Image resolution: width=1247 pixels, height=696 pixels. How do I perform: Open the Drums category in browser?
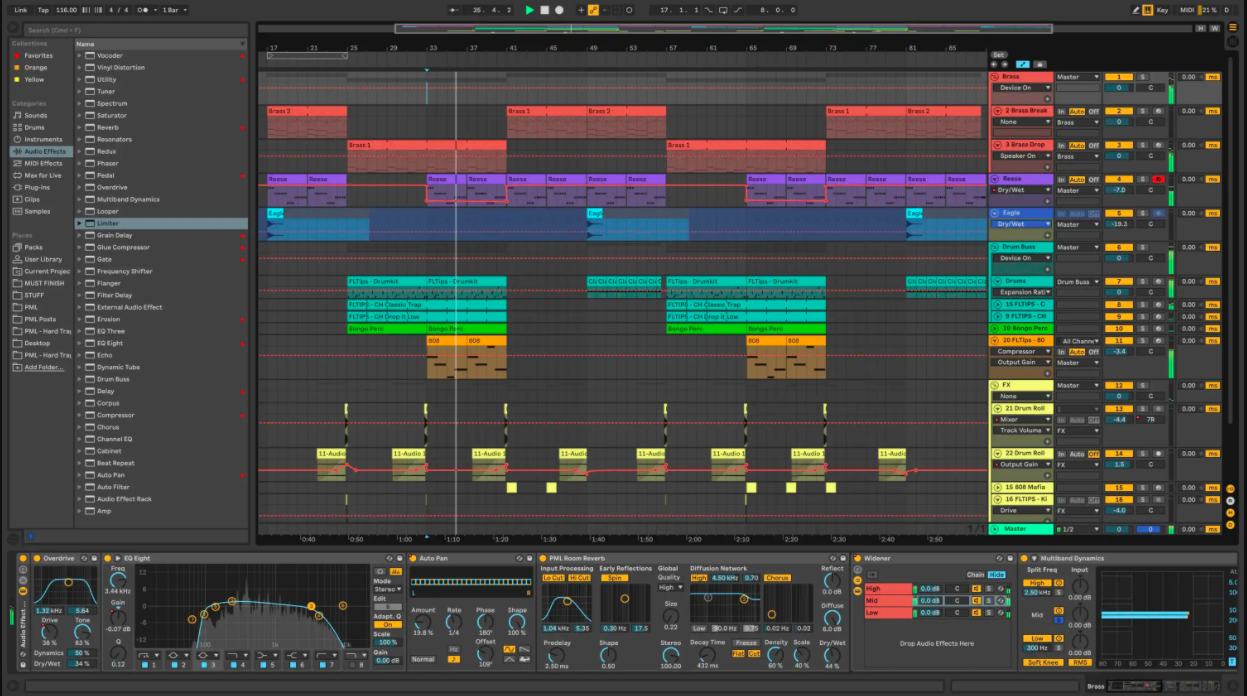click(35, 127)
